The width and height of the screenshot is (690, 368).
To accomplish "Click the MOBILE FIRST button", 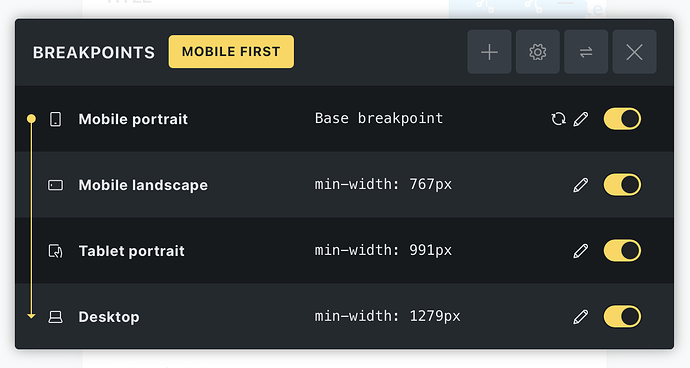I will point(231,52).
